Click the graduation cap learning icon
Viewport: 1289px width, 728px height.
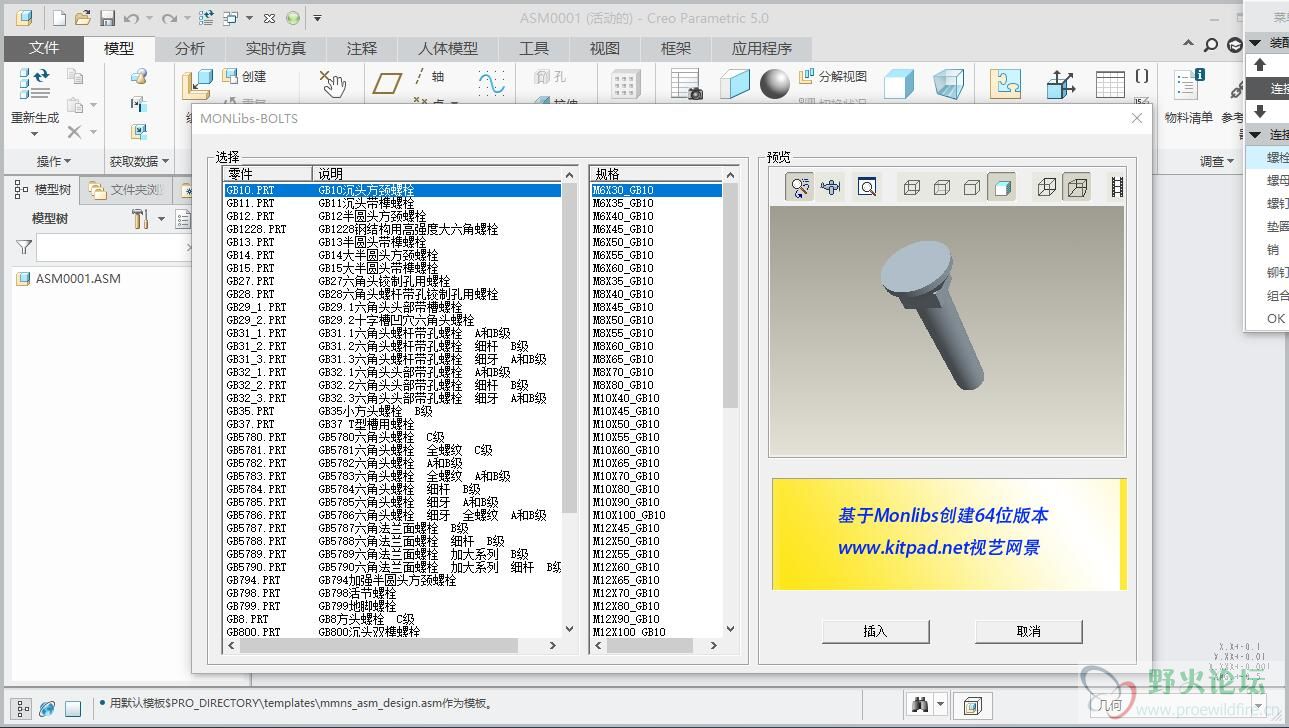pos(1235,45)
